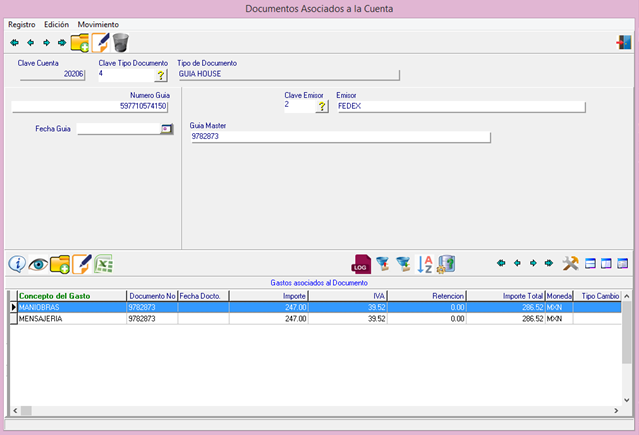Click Documento No 9782873 in MENSAJERIA row
Viewport: 639px width, 435px height.
[x=152, y=319]
